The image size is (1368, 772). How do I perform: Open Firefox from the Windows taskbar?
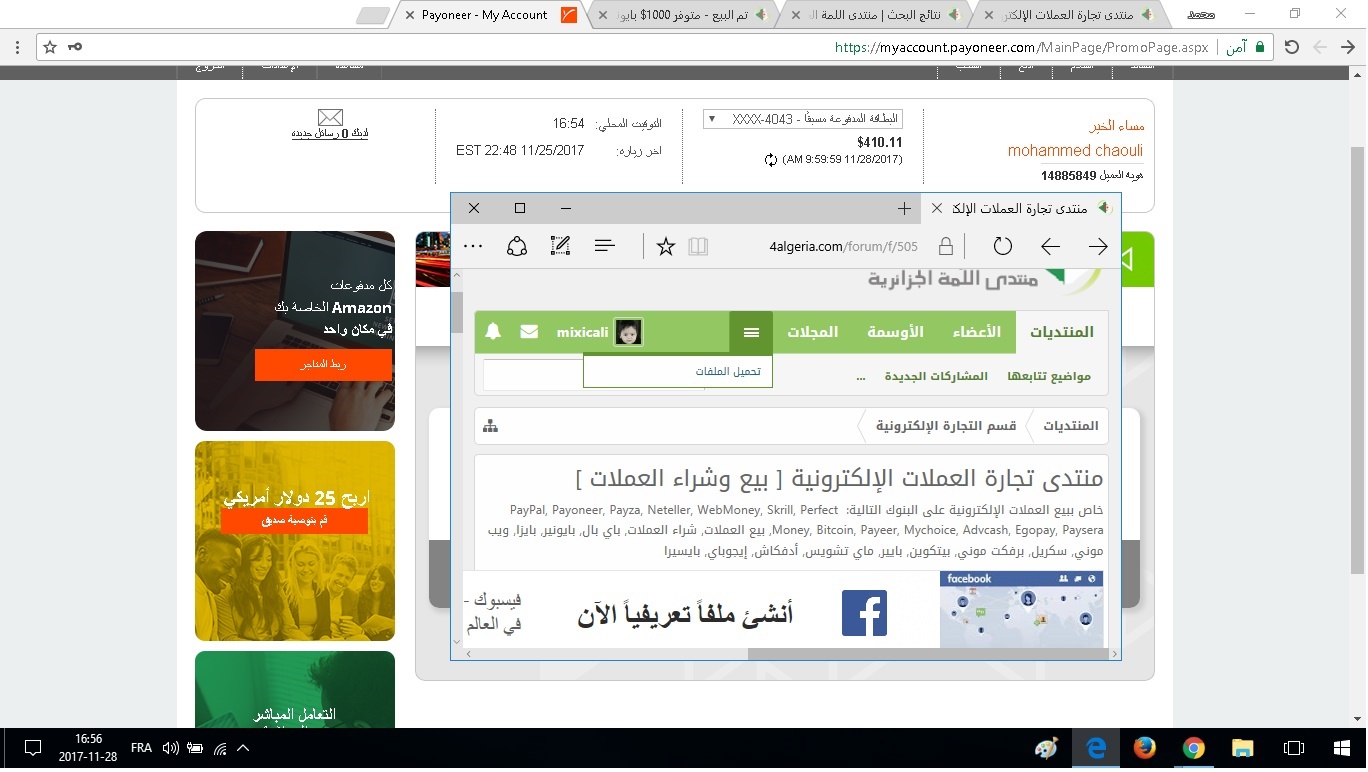coord(1145,748)
